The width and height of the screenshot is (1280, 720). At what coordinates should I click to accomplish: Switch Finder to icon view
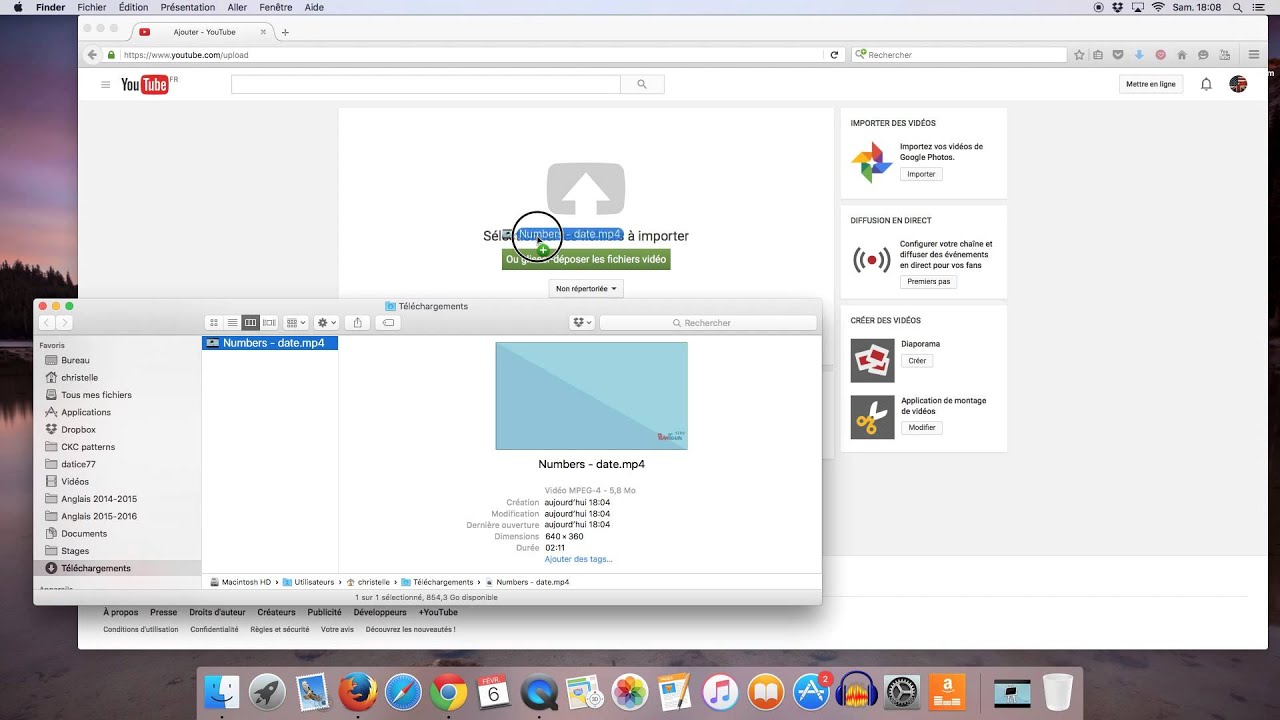click(x=213, y=323)
